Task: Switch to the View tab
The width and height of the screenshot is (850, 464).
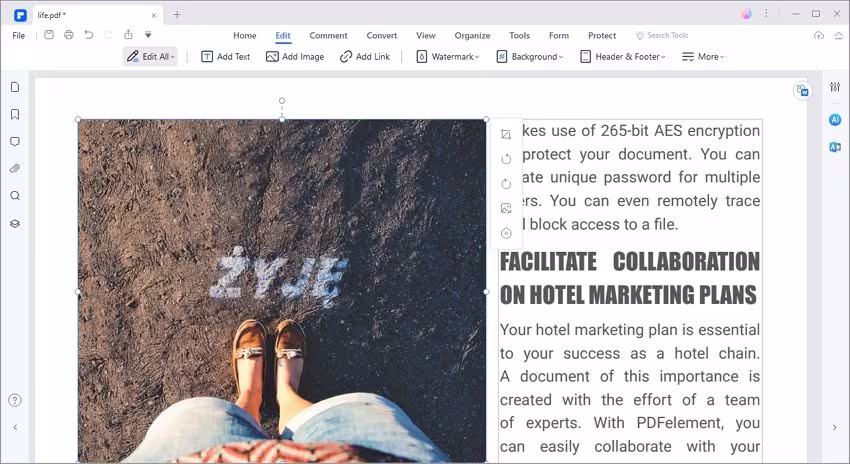Action: [426, 35]
